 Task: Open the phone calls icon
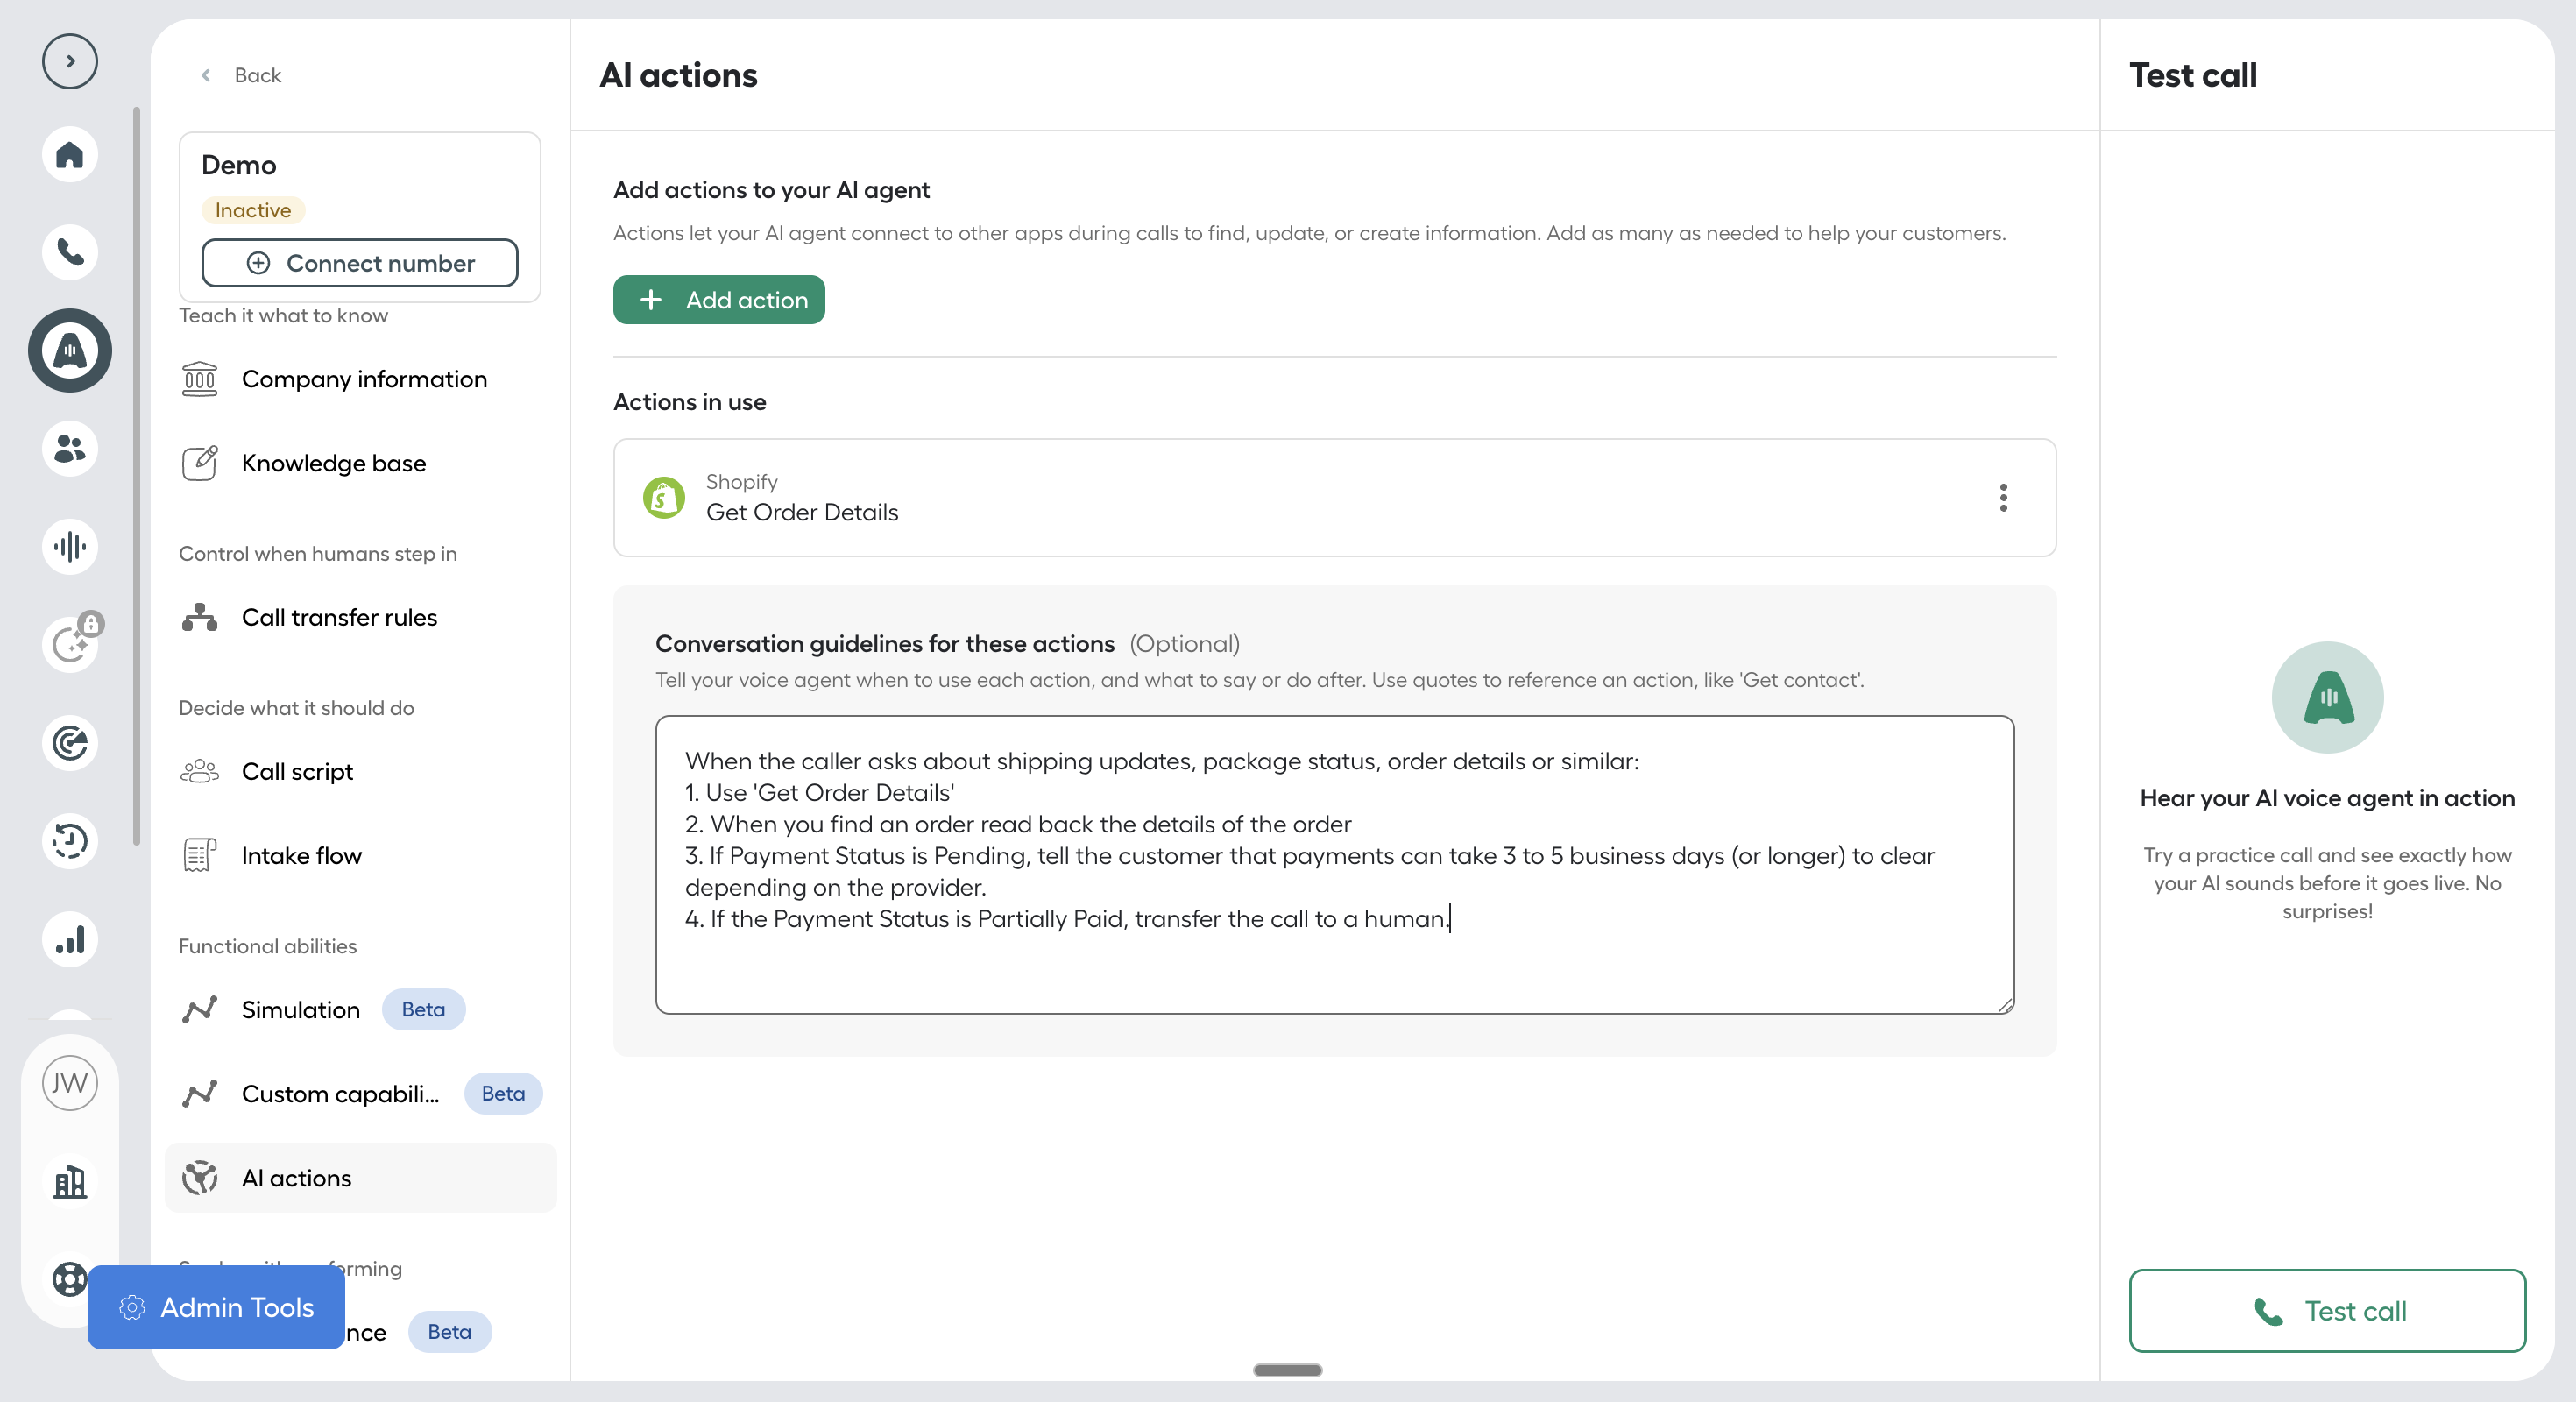click(x=70, y=252)
